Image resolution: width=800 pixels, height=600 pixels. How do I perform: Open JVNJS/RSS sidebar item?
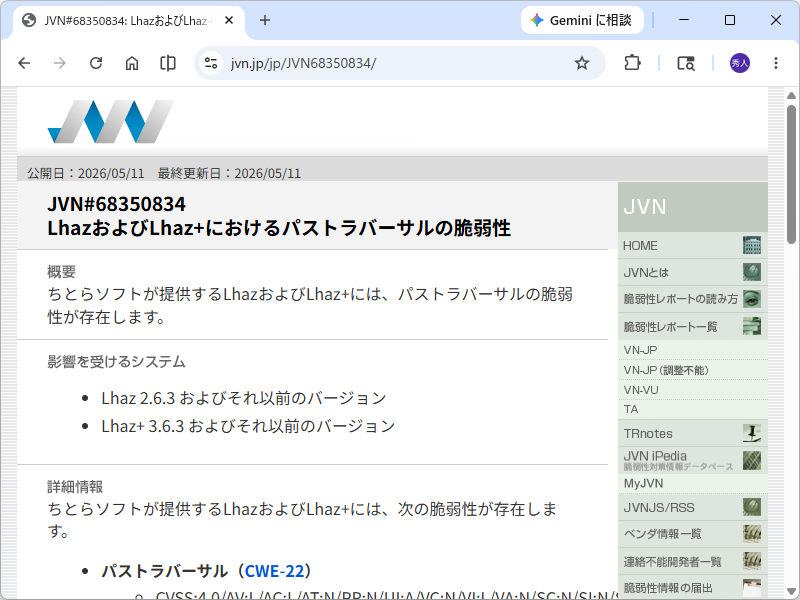tap(692, 508)
